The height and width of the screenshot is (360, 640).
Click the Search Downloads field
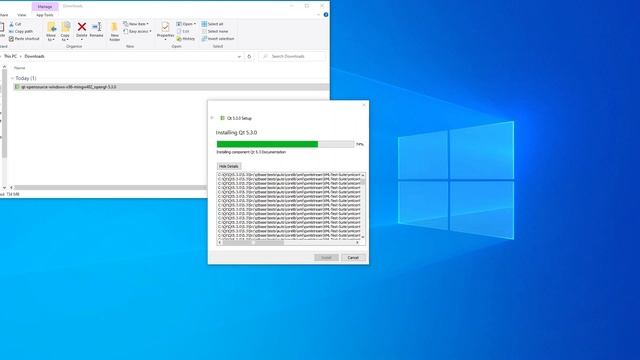tap(293, 56)
